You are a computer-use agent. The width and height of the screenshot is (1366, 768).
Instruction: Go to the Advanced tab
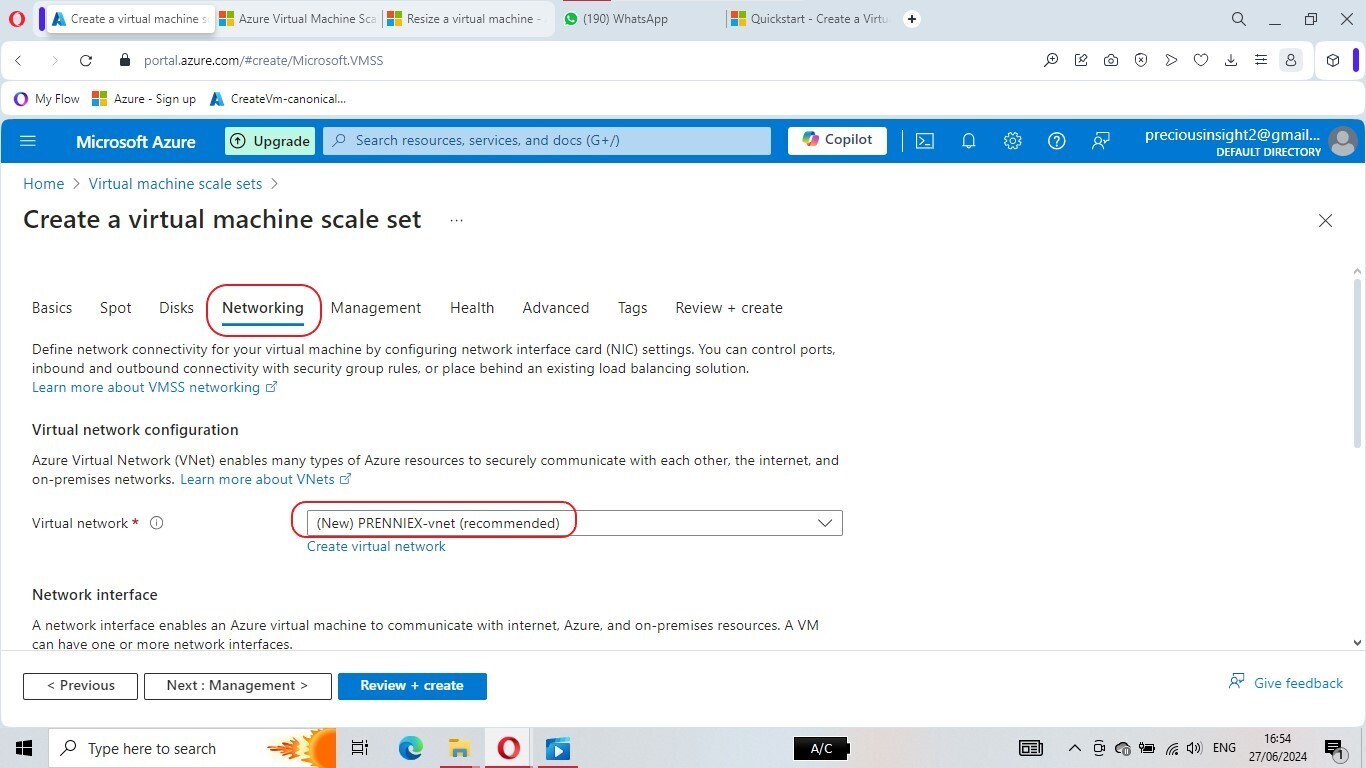[x=556, y=308]
